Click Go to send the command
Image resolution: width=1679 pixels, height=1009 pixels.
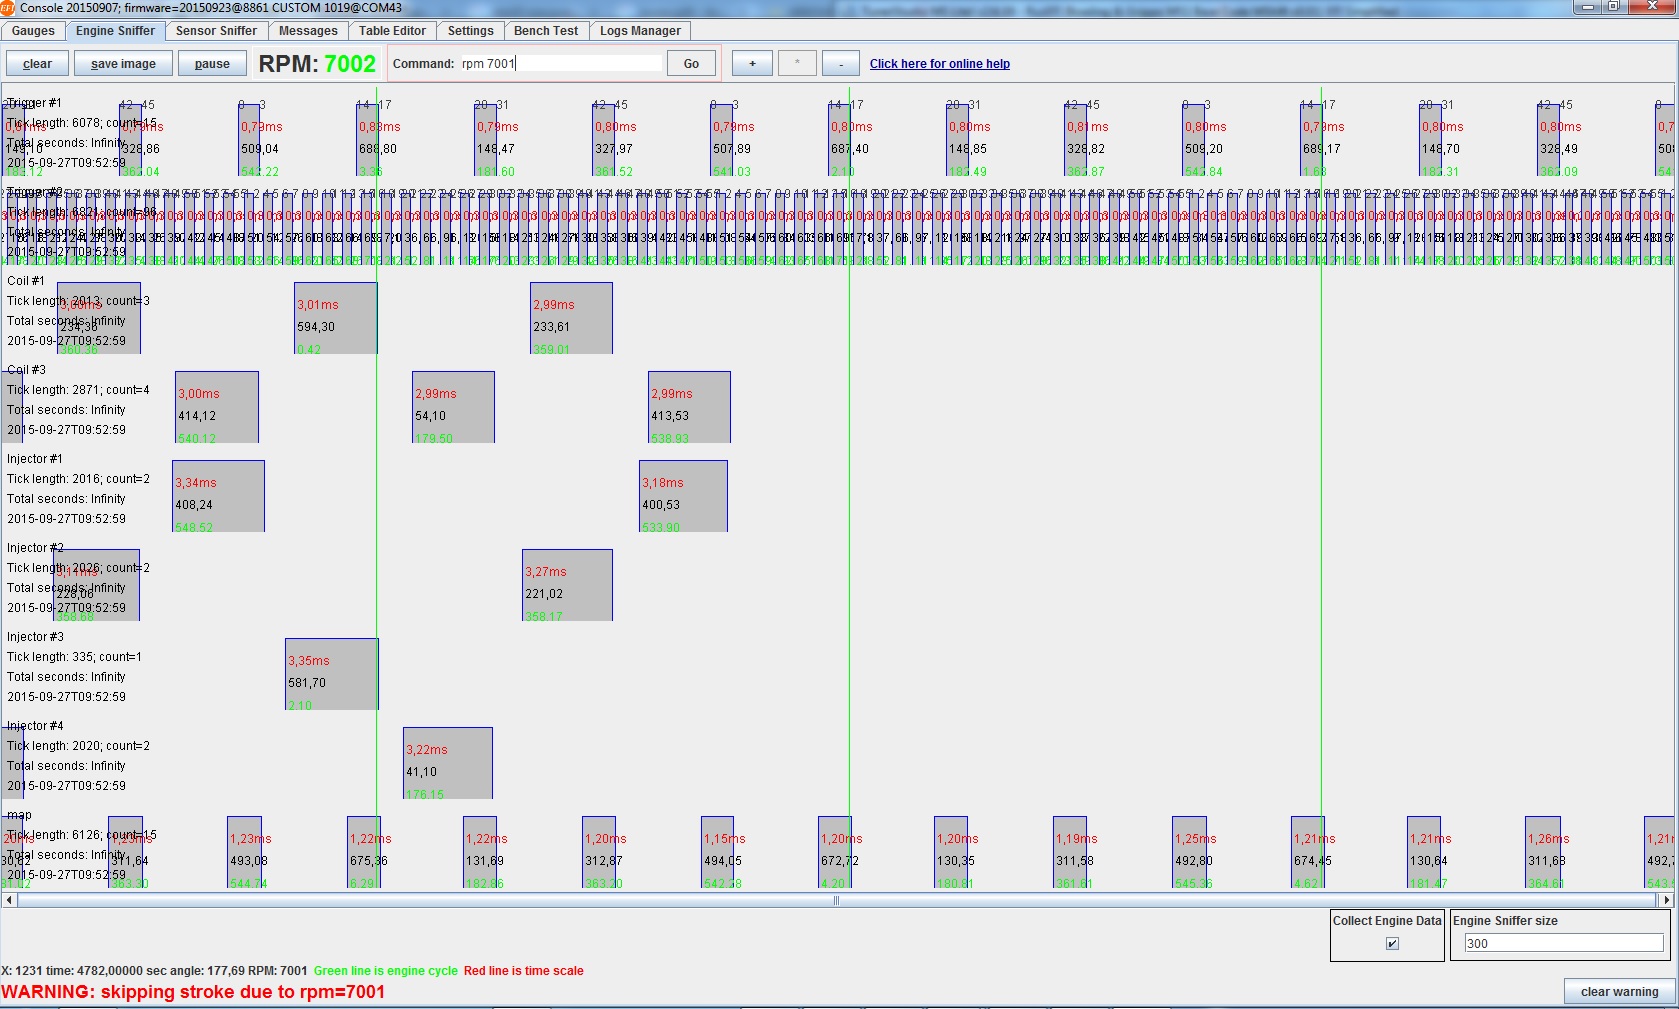[x=691, y=64]
